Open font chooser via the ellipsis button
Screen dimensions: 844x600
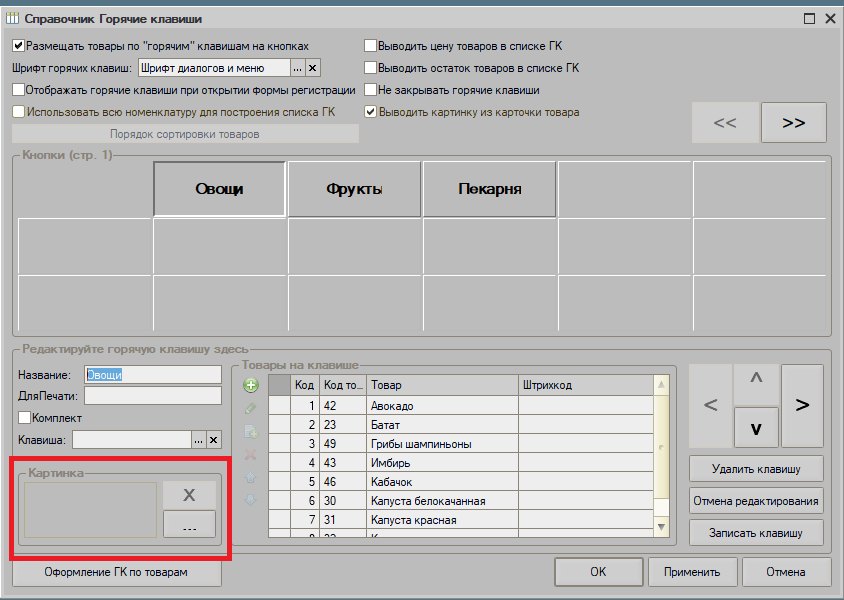[x=298, y=68]
